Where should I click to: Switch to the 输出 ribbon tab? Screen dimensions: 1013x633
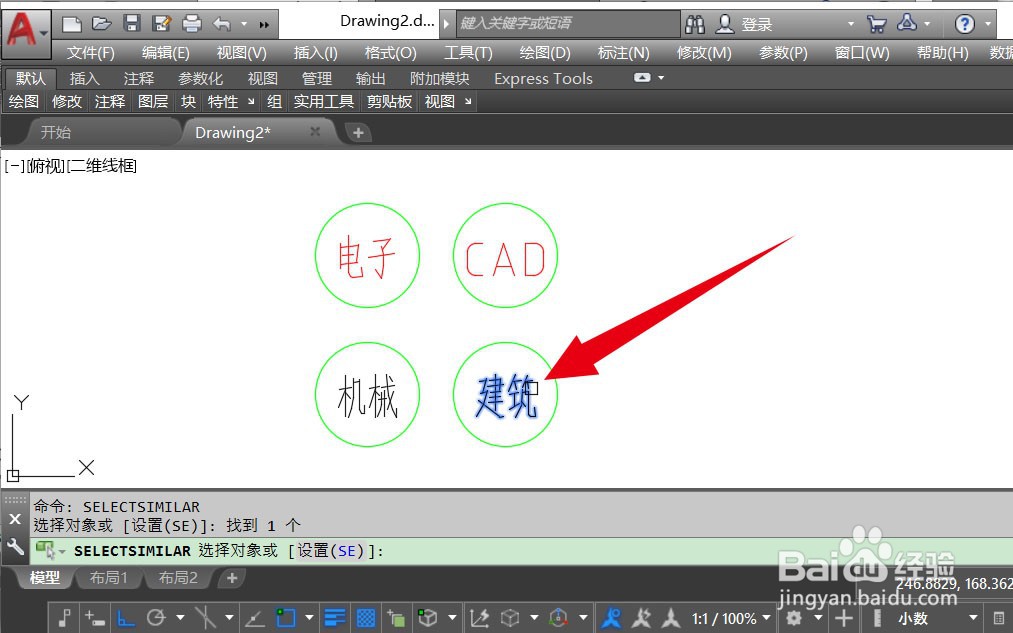(371, 79)
